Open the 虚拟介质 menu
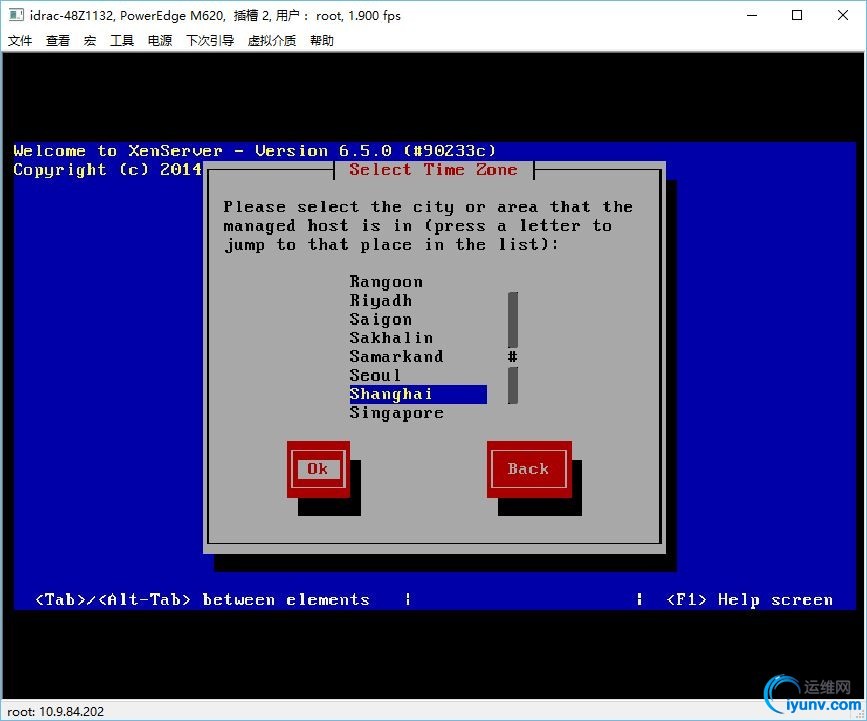Screen dimensions: 867x721 [271, 40]
